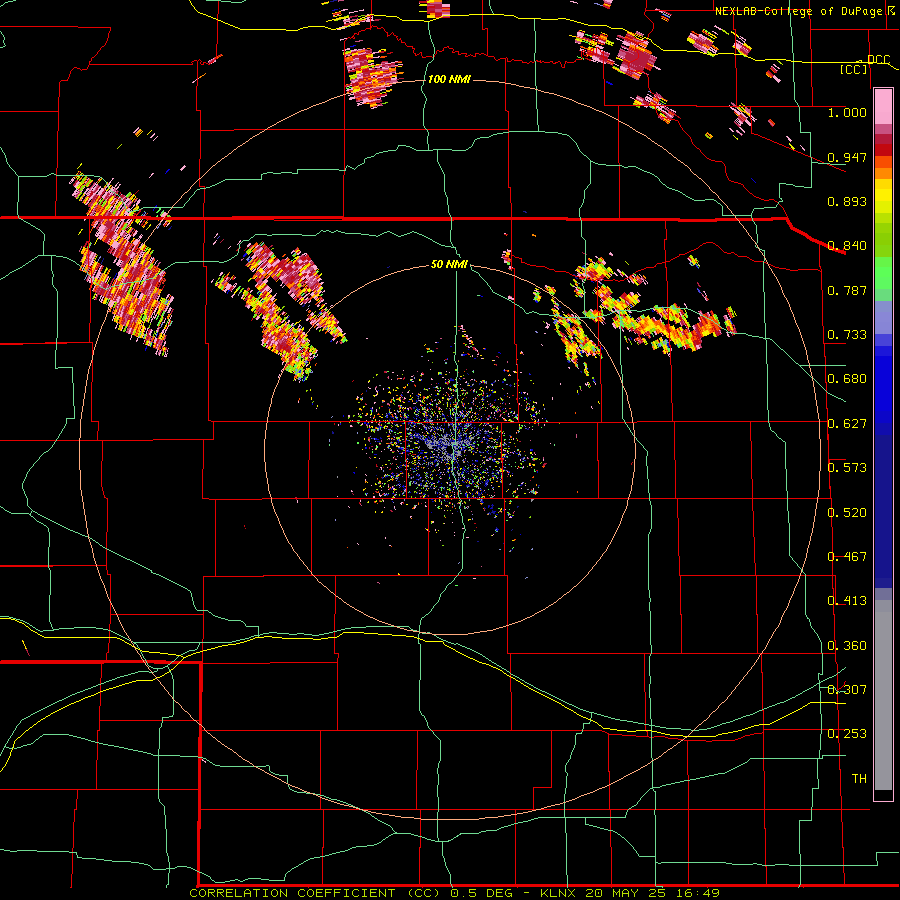Viewport: 900px width, 900px height.
Task: Click the CORRELATION COEFFICIENT (CC) caption text
Action: point(315,893)
